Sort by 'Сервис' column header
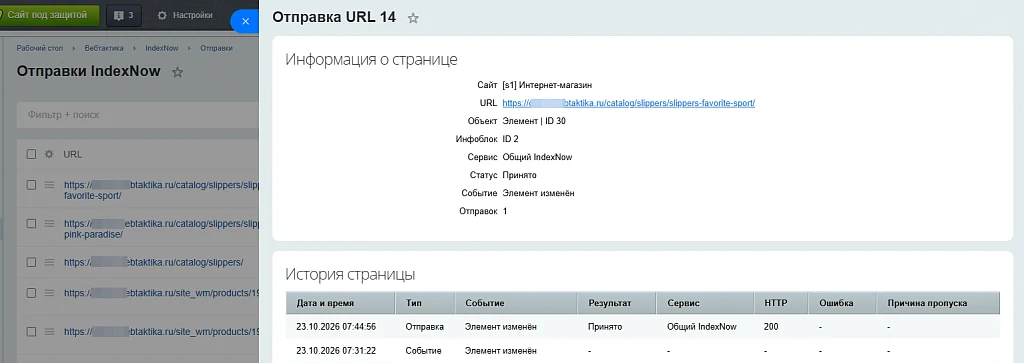The image size is (1024, 363). pos(705,303)
